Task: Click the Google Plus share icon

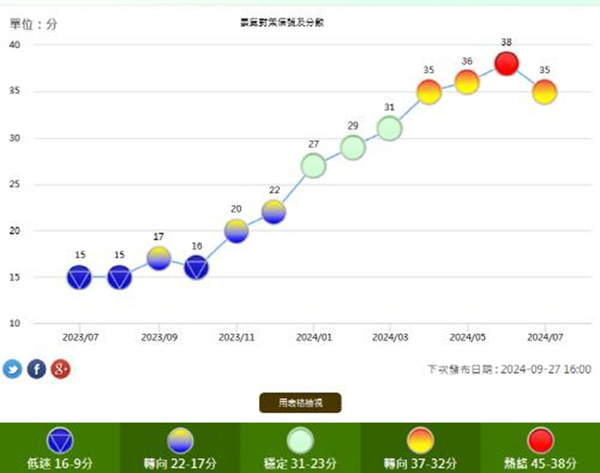Action: 61,369
